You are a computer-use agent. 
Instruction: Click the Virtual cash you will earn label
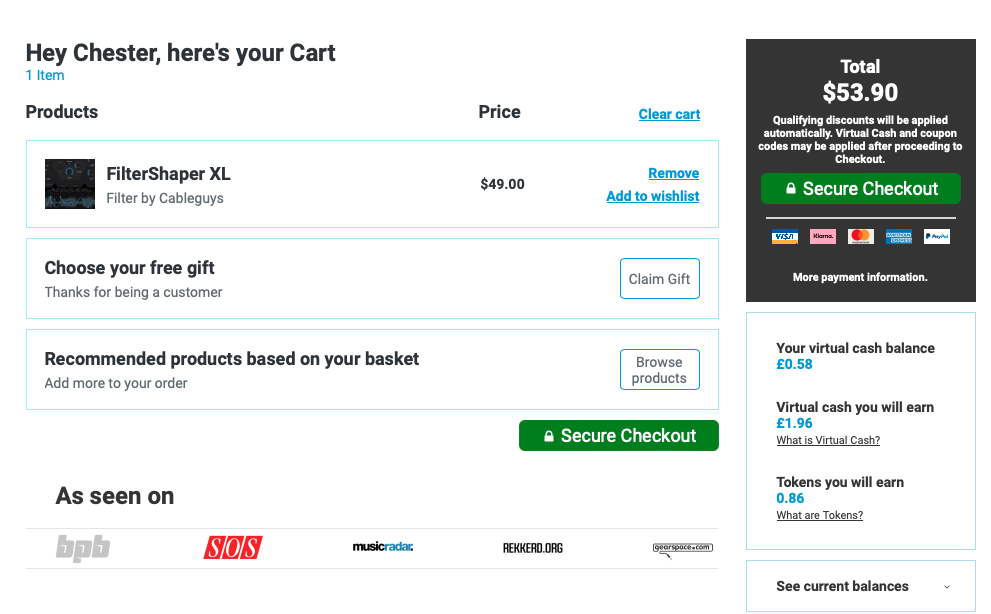coord(855,407)
